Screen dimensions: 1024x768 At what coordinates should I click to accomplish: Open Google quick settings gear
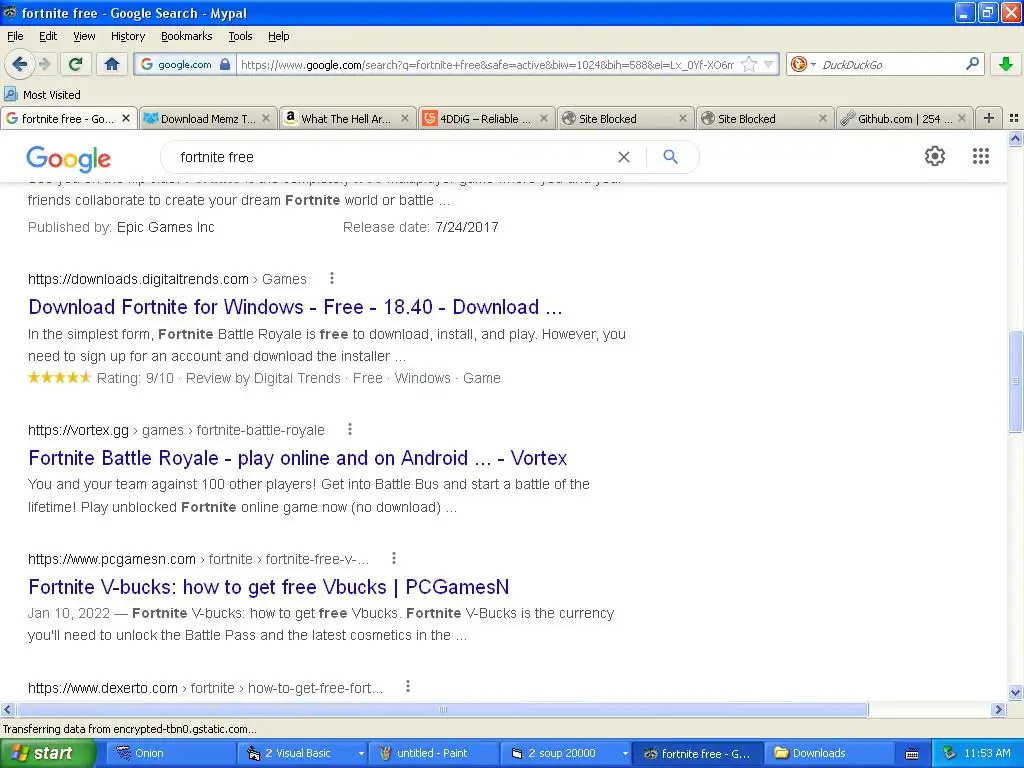(935, 156)
